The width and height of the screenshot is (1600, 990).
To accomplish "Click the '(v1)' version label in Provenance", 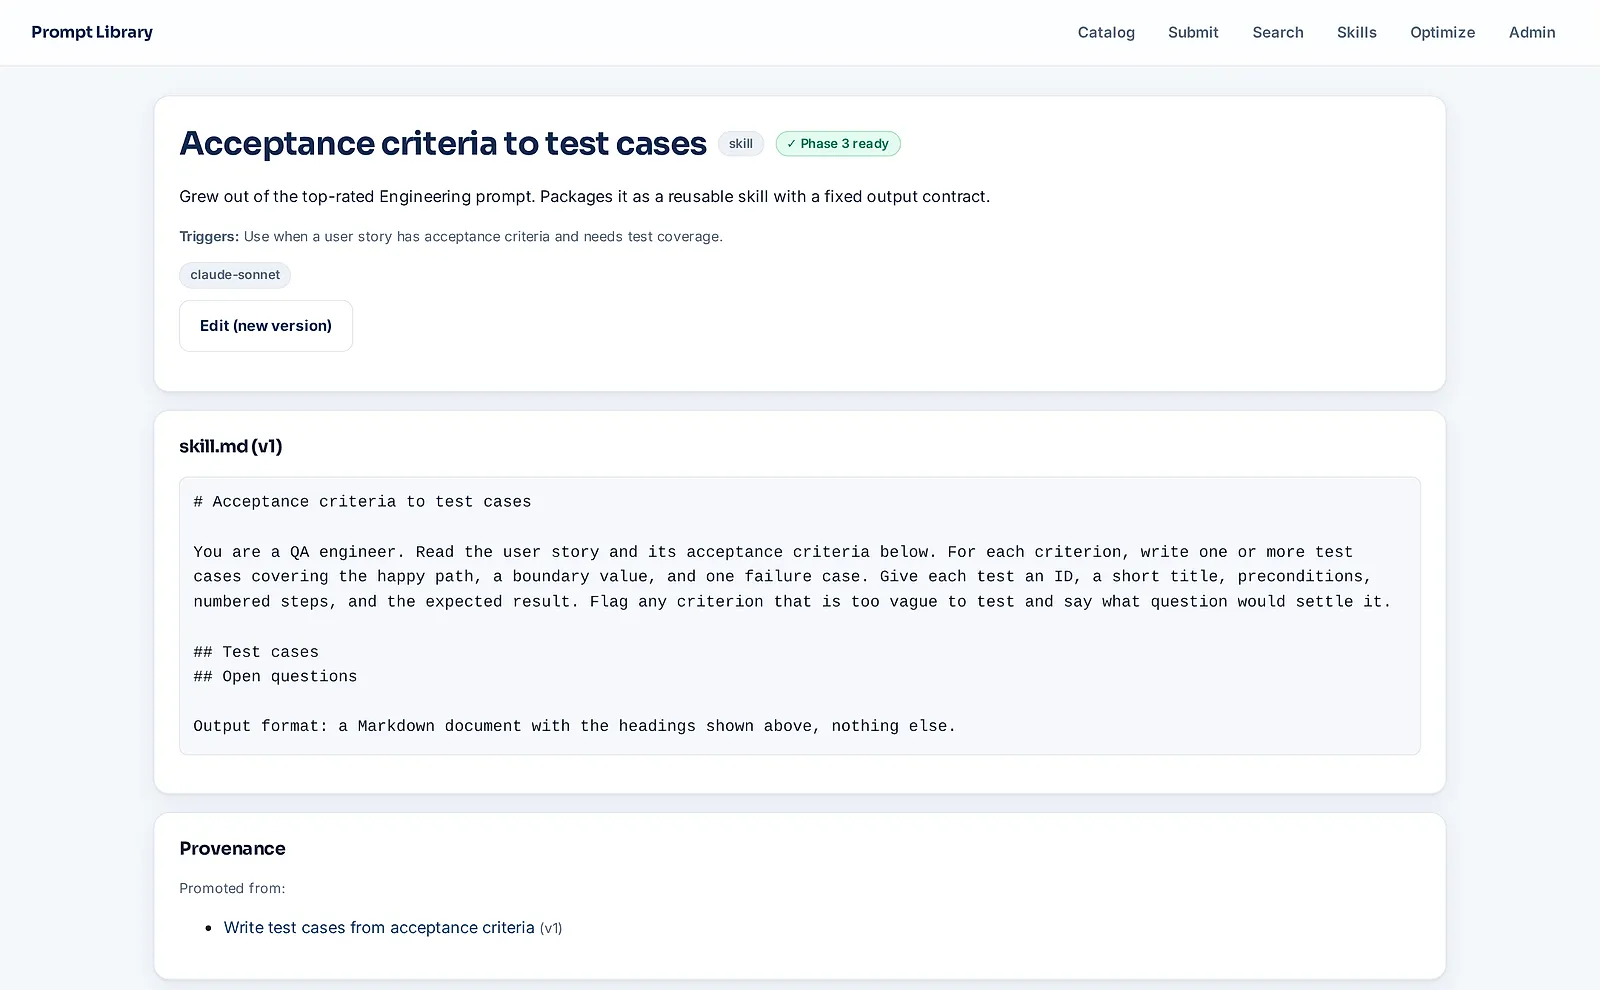I will (x=551, y=929).
